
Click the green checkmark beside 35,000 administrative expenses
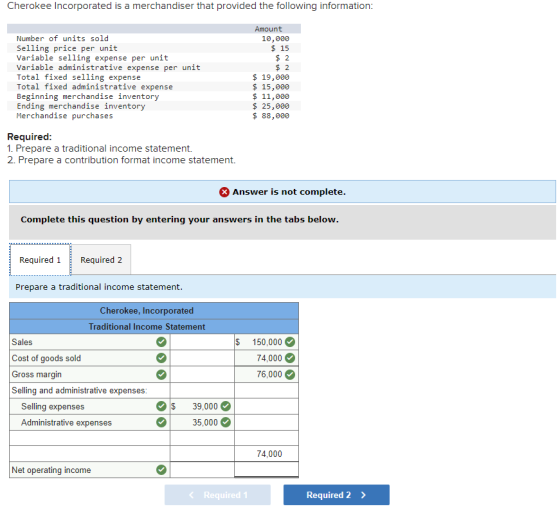(225, 422)
